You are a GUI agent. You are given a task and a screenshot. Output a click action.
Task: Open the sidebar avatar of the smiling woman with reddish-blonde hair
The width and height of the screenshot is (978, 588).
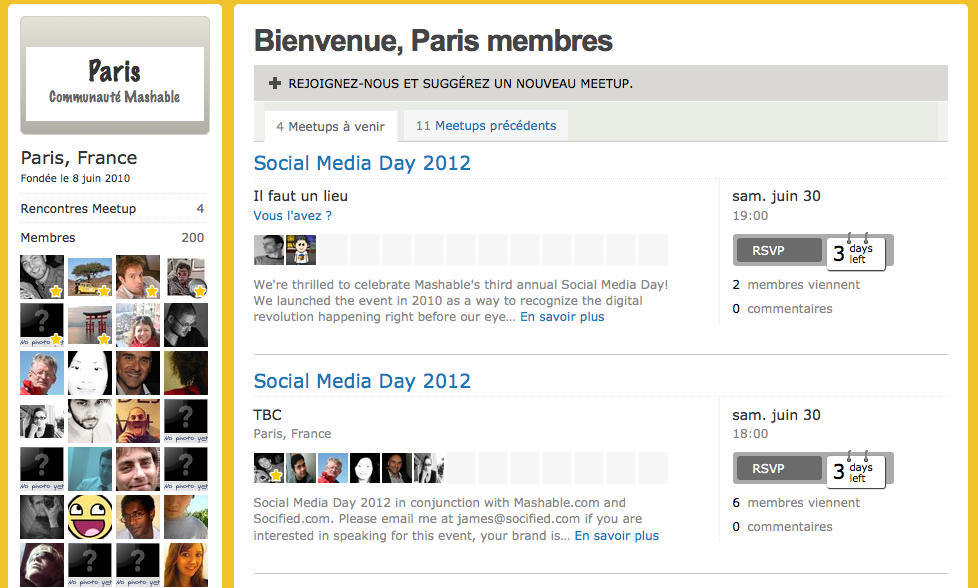[x=186, y=565]
